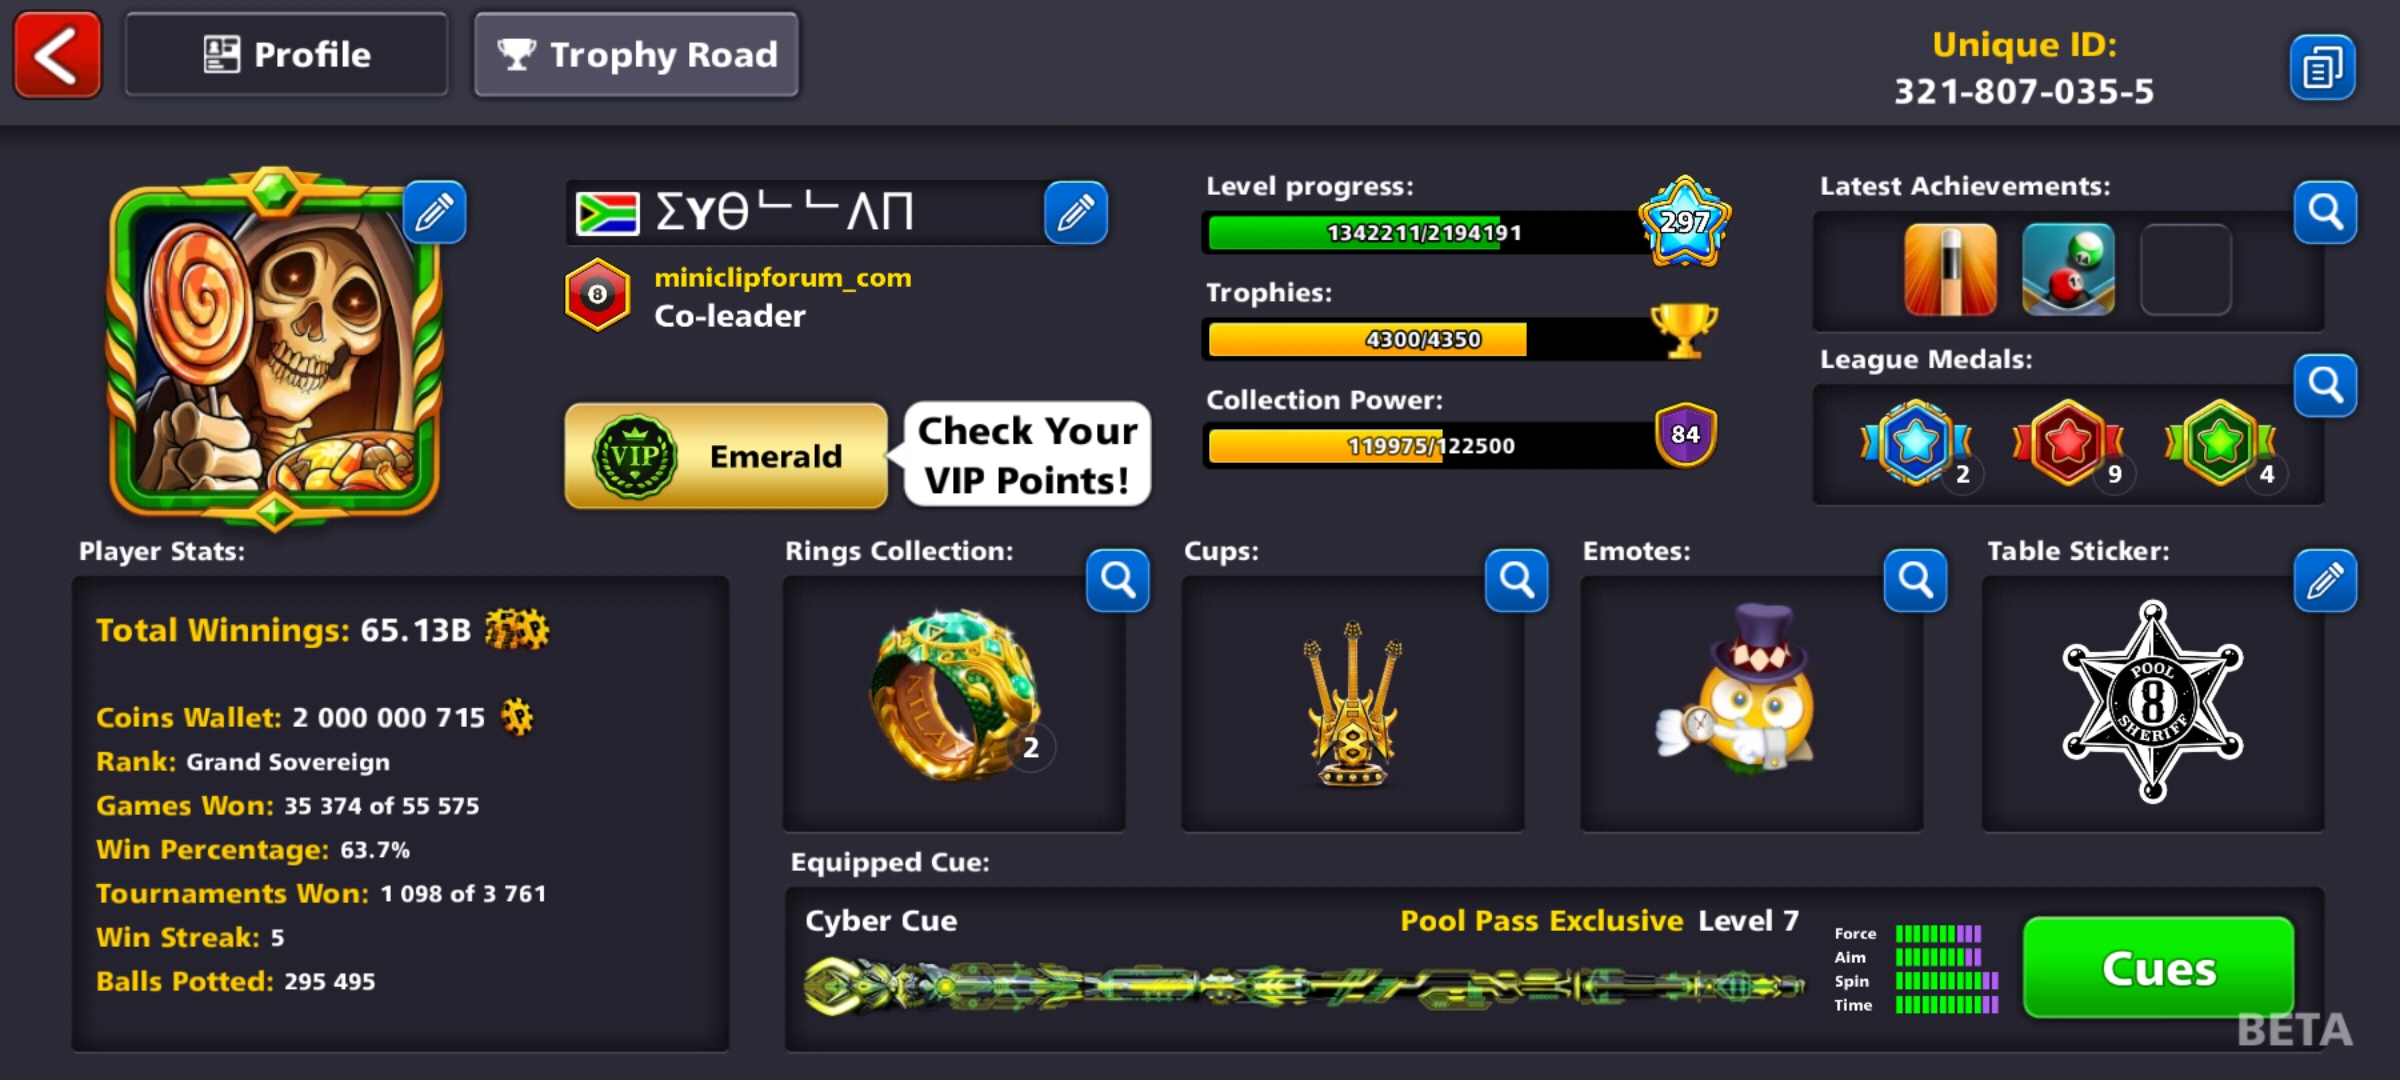Tap the Pool Sheriff table sticker
Image resolution: width=2400 pixels, height=1080 pixels.
2153,702
